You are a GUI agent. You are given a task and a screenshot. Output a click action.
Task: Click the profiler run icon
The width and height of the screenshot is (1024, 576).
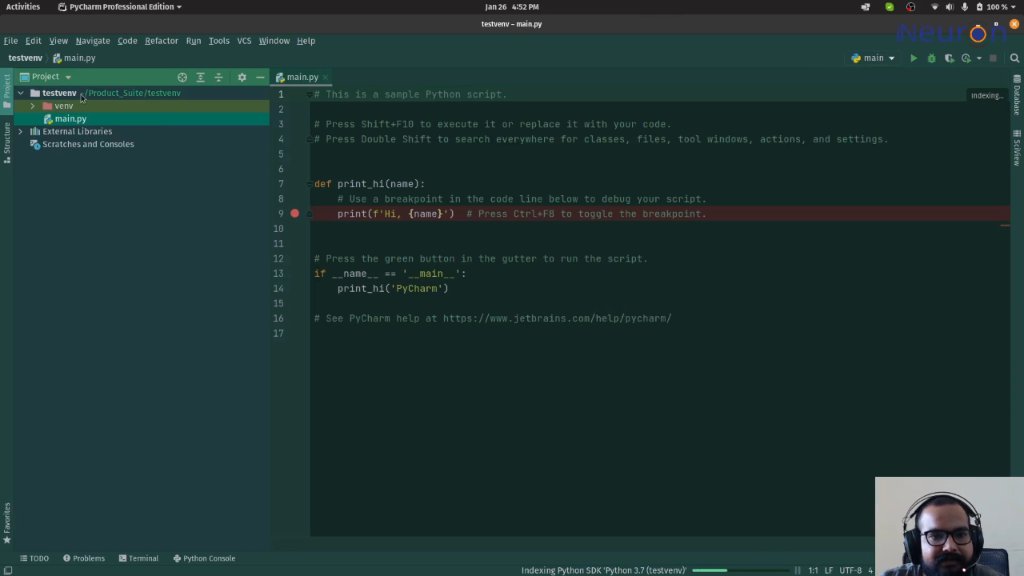[x=967, y=58]
